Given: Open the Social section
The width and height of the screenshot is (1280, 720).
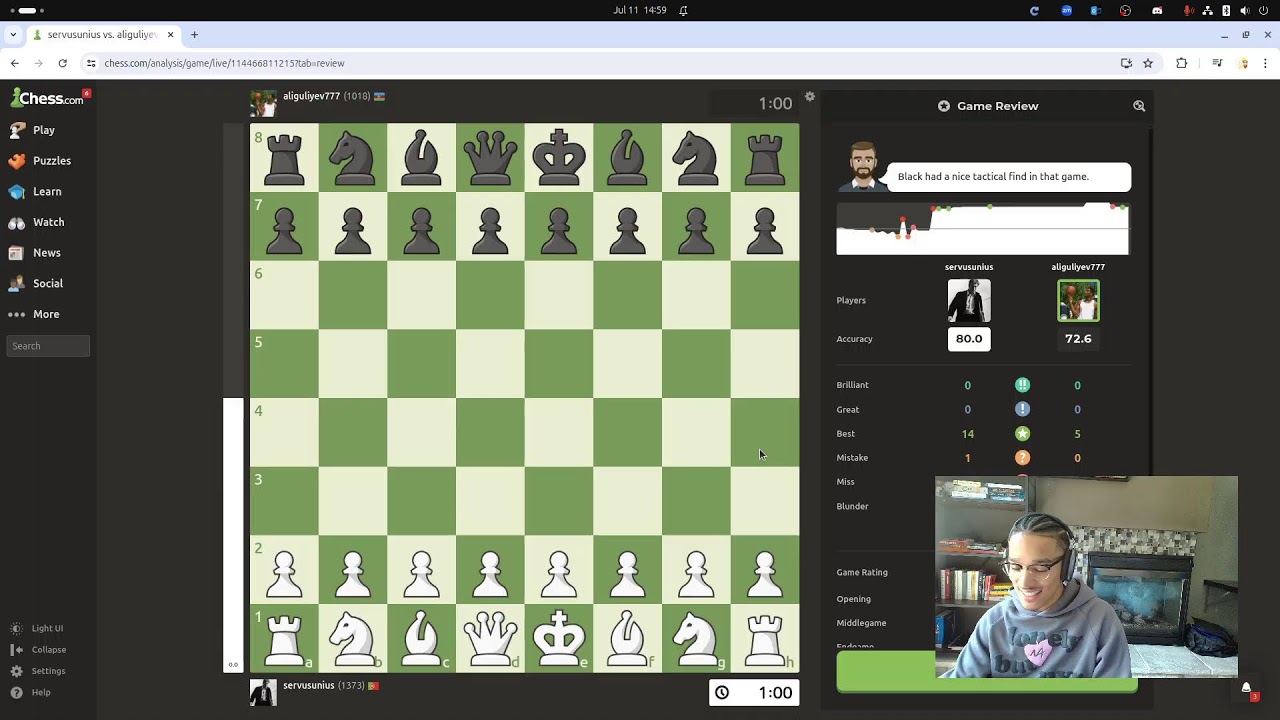Looking at the screenshot, I should [35, 284].
